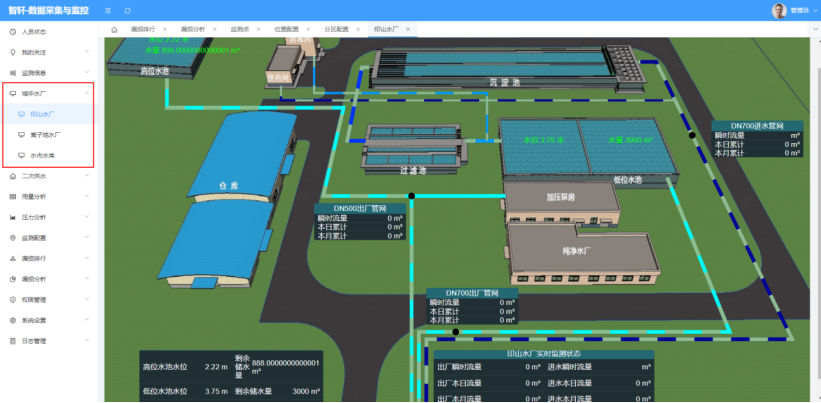
Task: Click the 压力分析 chart icon
Action: pyautogui.click(x=13, y=217)
